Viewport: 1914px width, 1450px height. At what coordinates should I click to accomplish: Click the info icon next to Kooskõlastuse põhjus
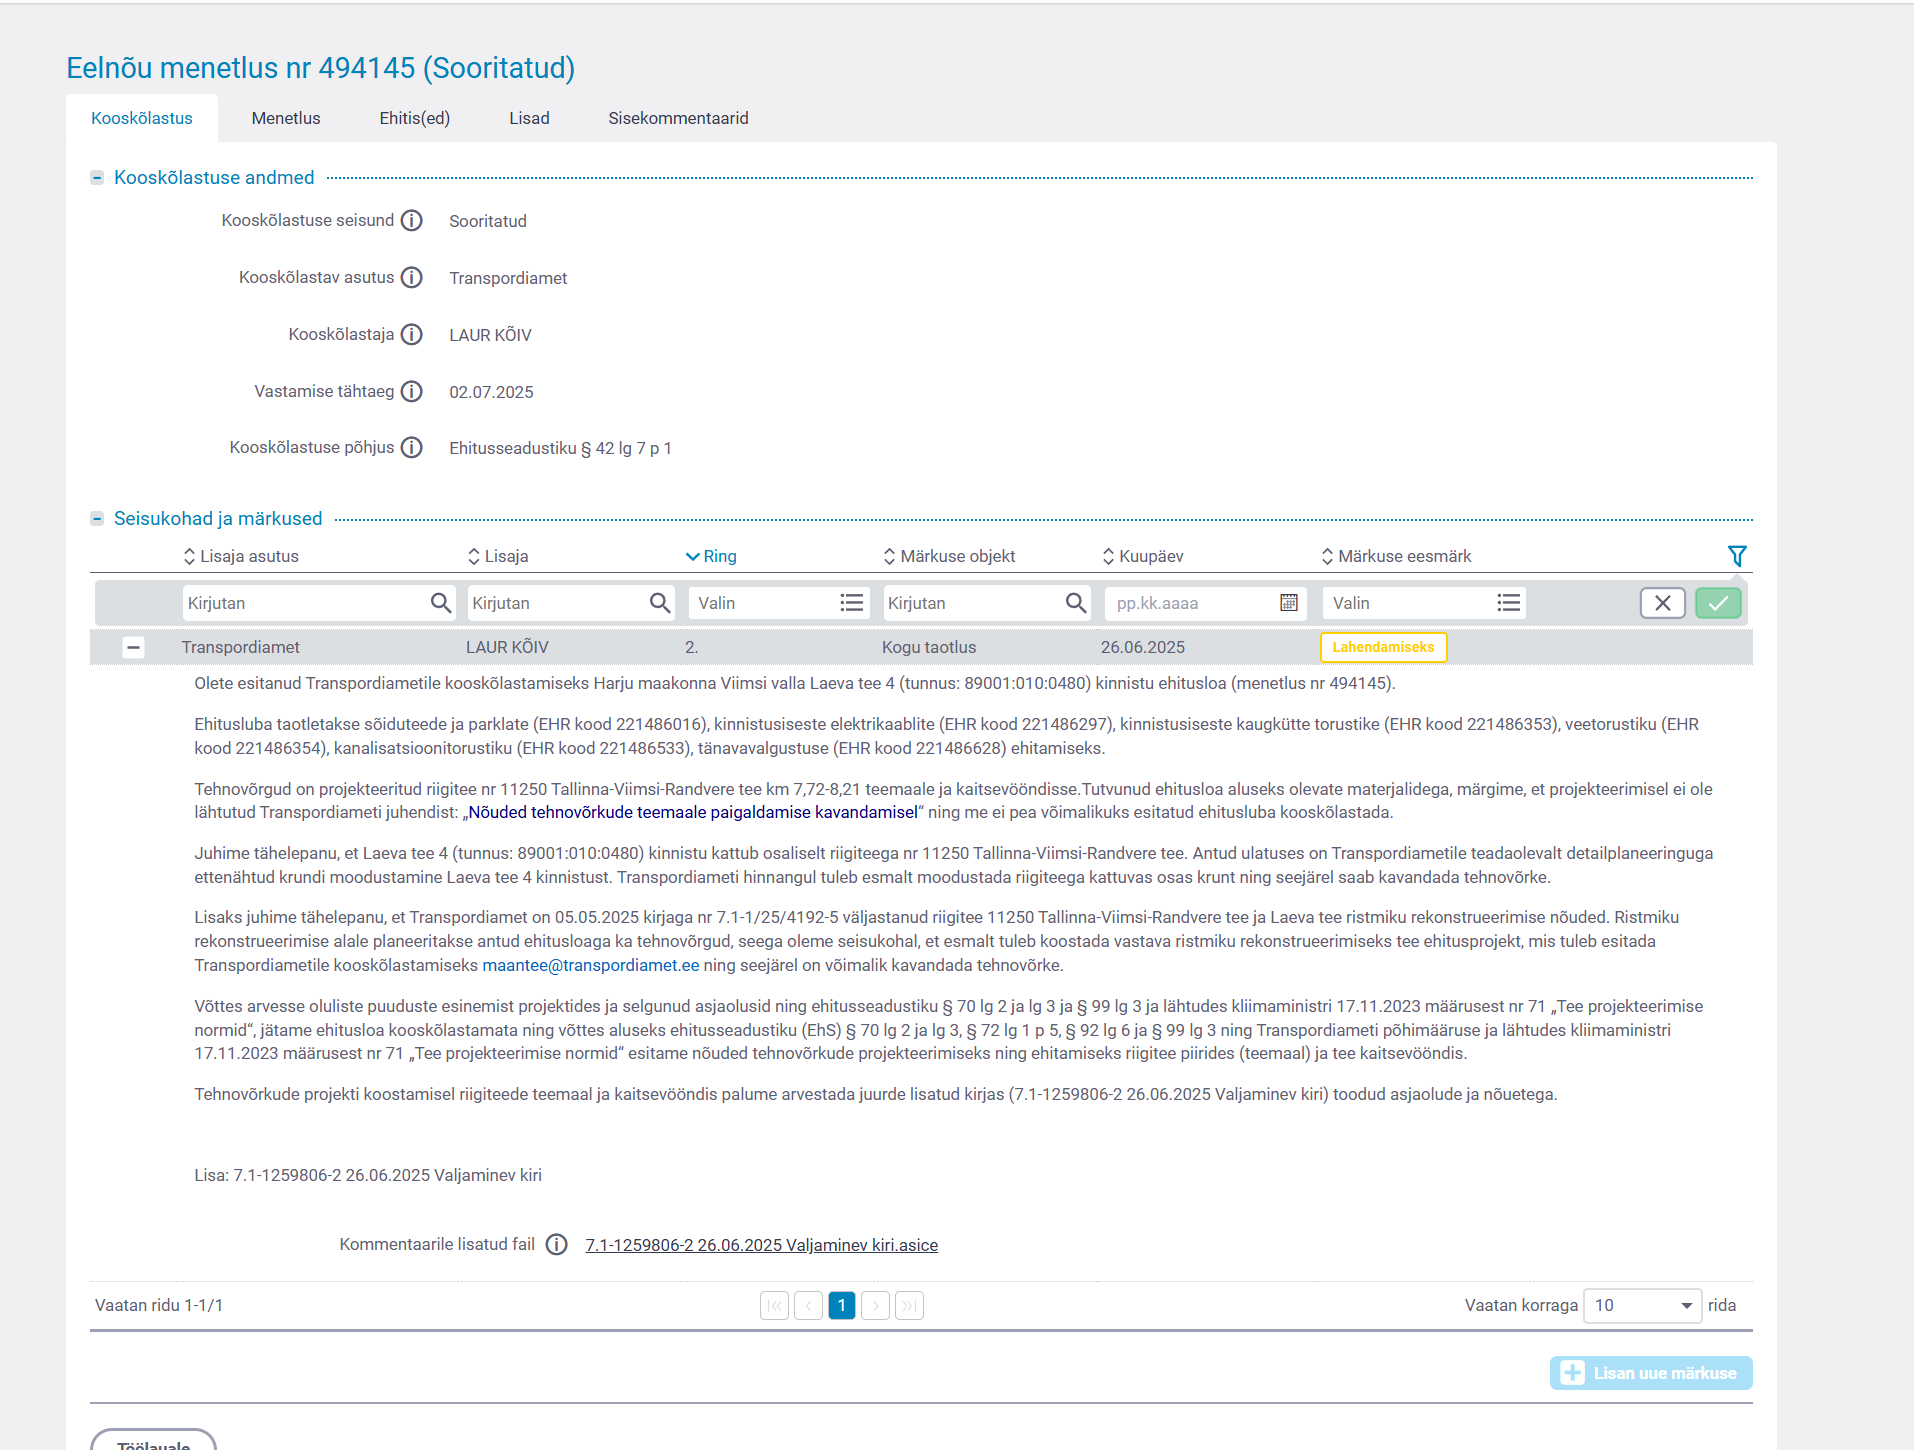coord(412,447)
